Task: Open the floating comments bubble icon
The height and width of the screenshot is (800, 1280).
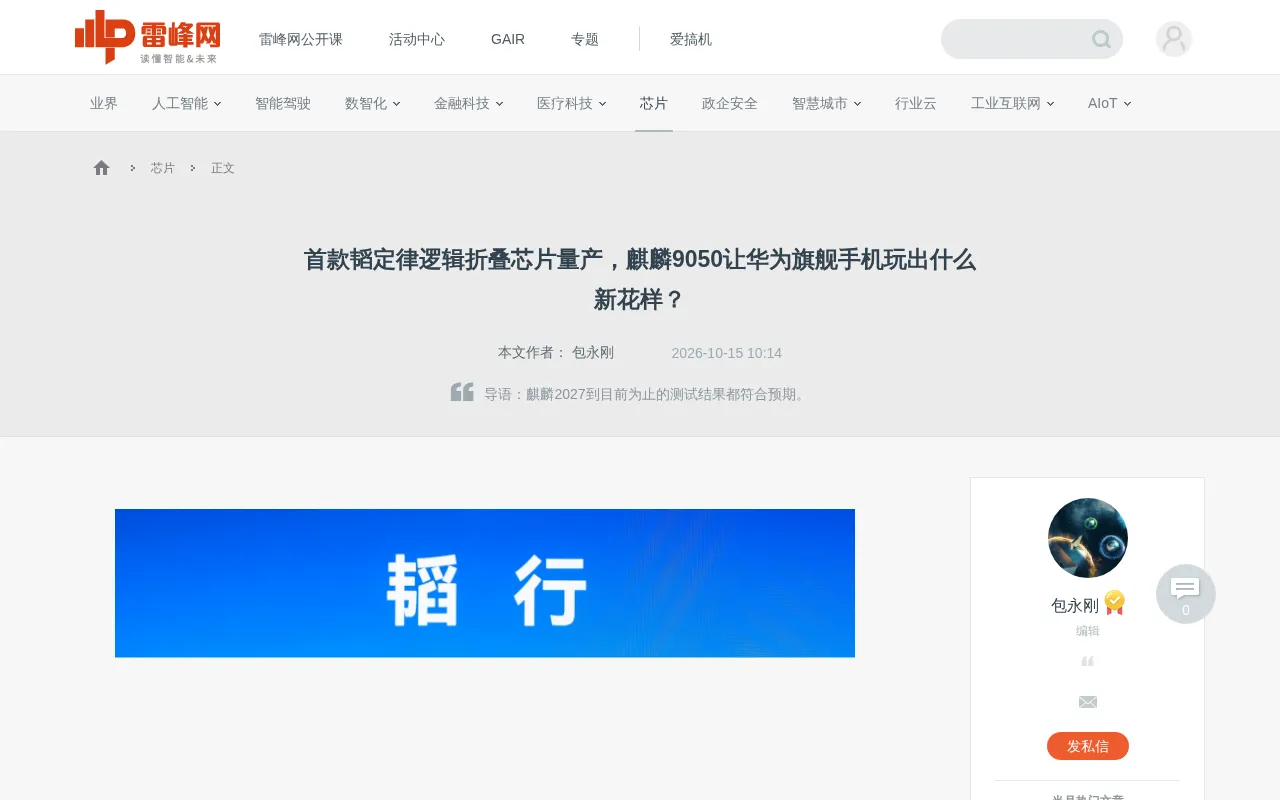Action: (x=1186, y=594)
